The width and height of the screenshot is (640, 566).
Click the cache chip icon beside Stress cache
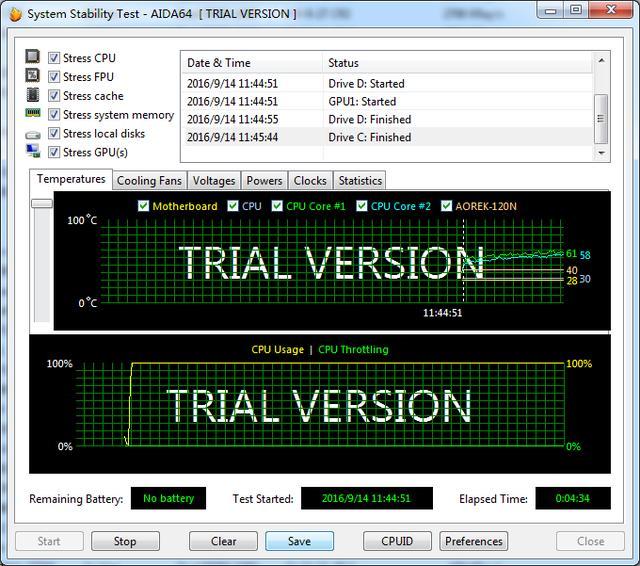pyautogui.click(x=33, y=96)
